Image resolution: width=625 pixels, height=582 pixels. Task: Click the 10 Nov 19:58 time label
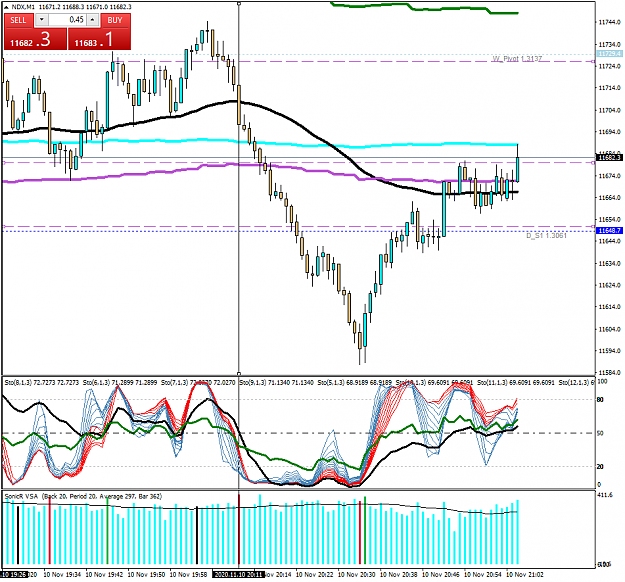click(x=188, y=574)
